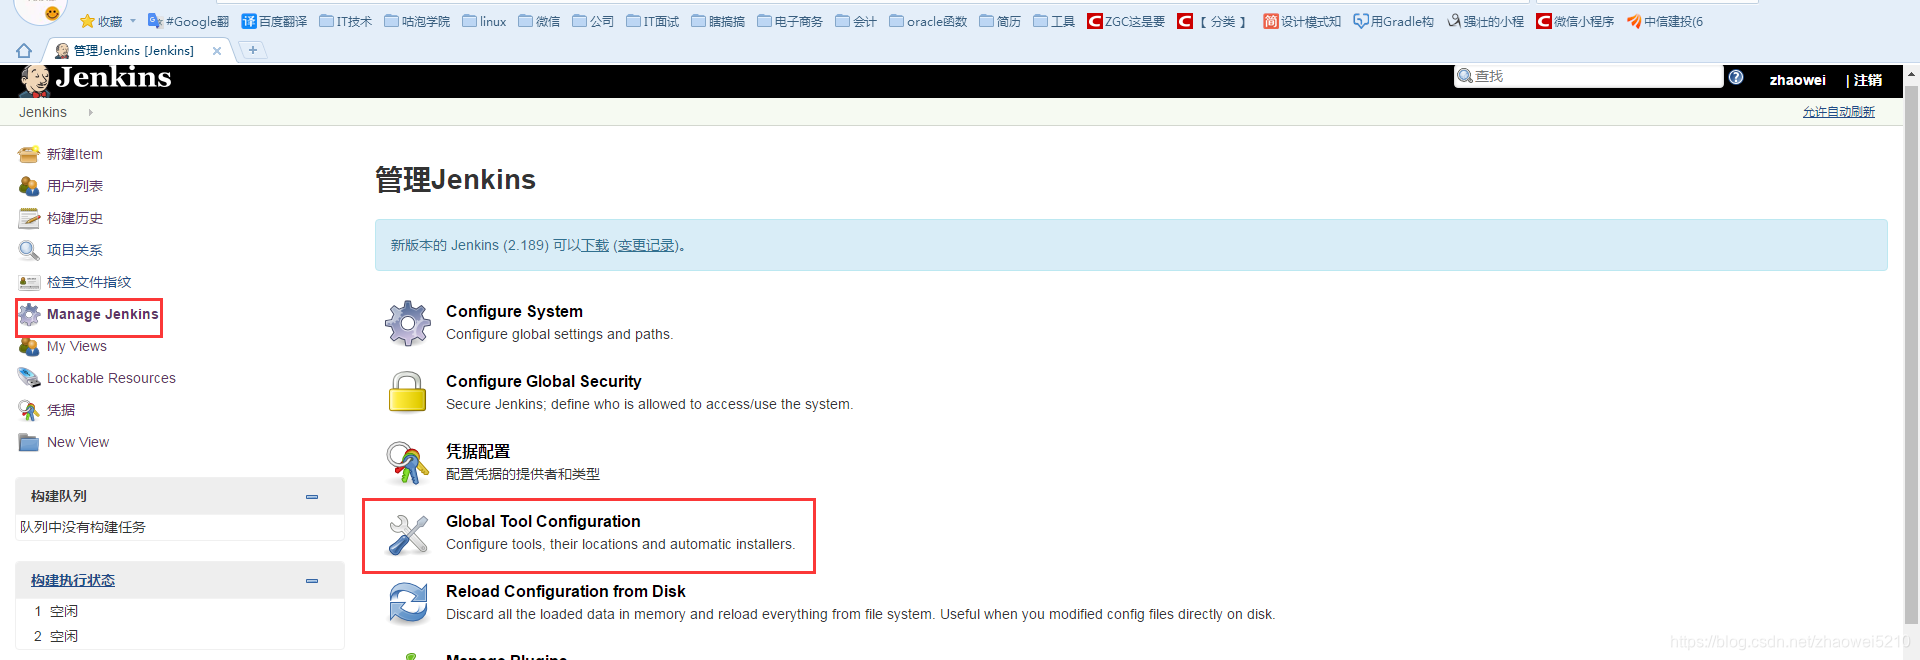1920x660 pixels.
Task: Click the 允许自动刷新 link
Action: 1838,112
